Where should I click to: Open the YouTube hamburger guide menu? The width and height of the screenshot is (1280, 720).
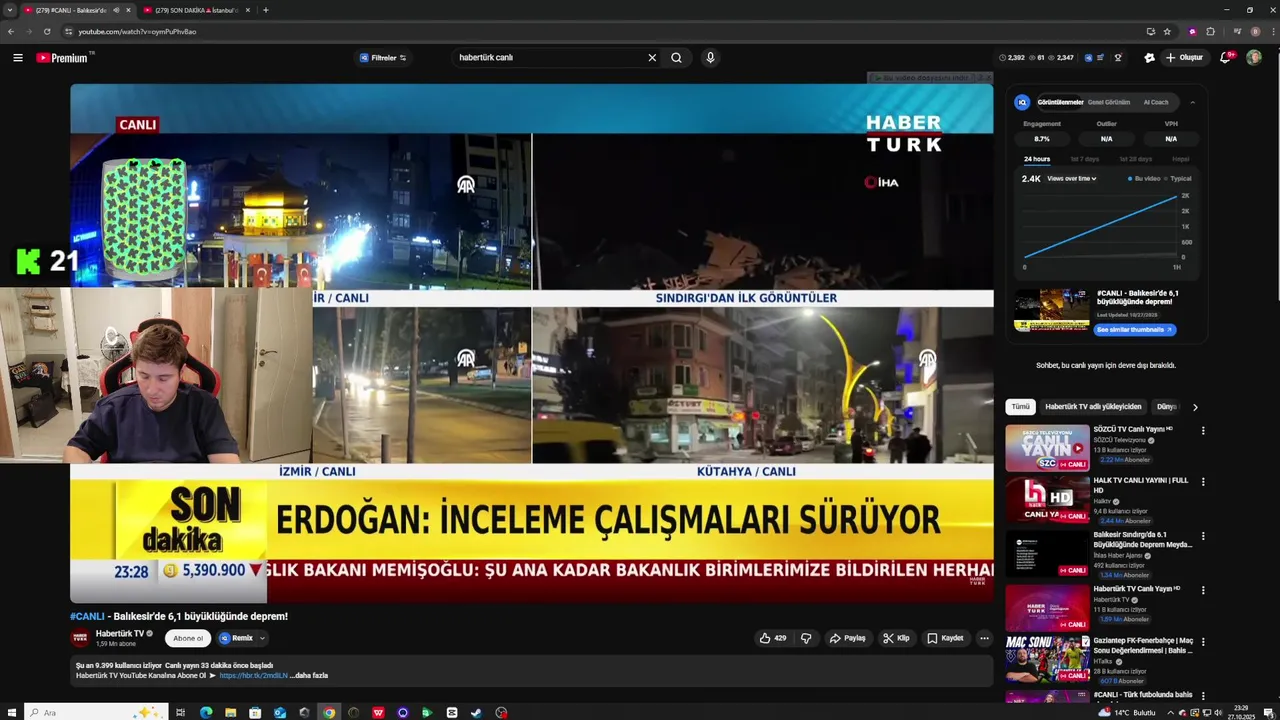pos(17,58)
